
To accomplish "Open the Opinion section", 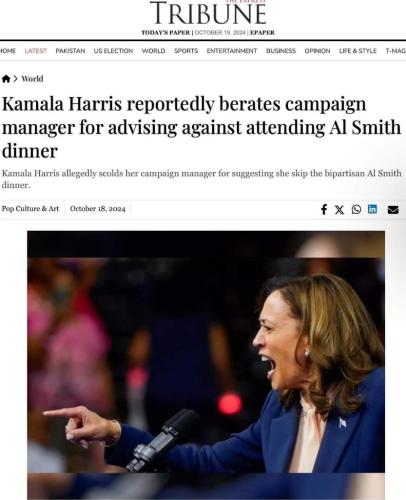I will [x=317, y=51].
